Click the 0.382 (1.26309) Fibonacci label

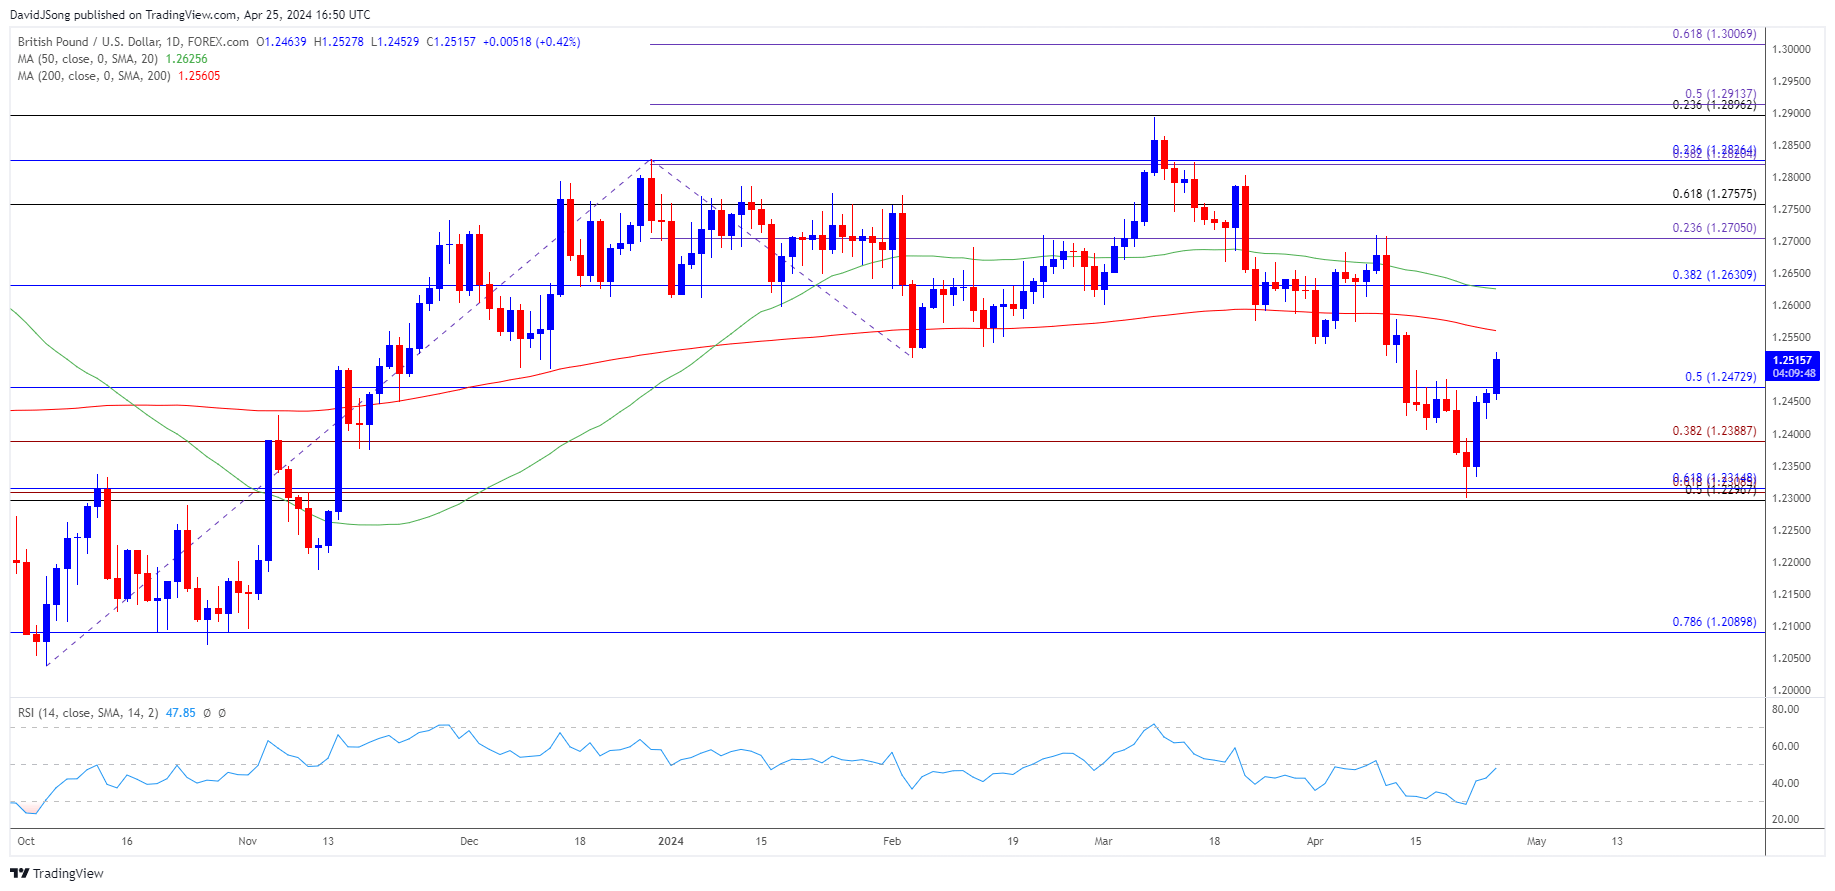(1714, 275)
